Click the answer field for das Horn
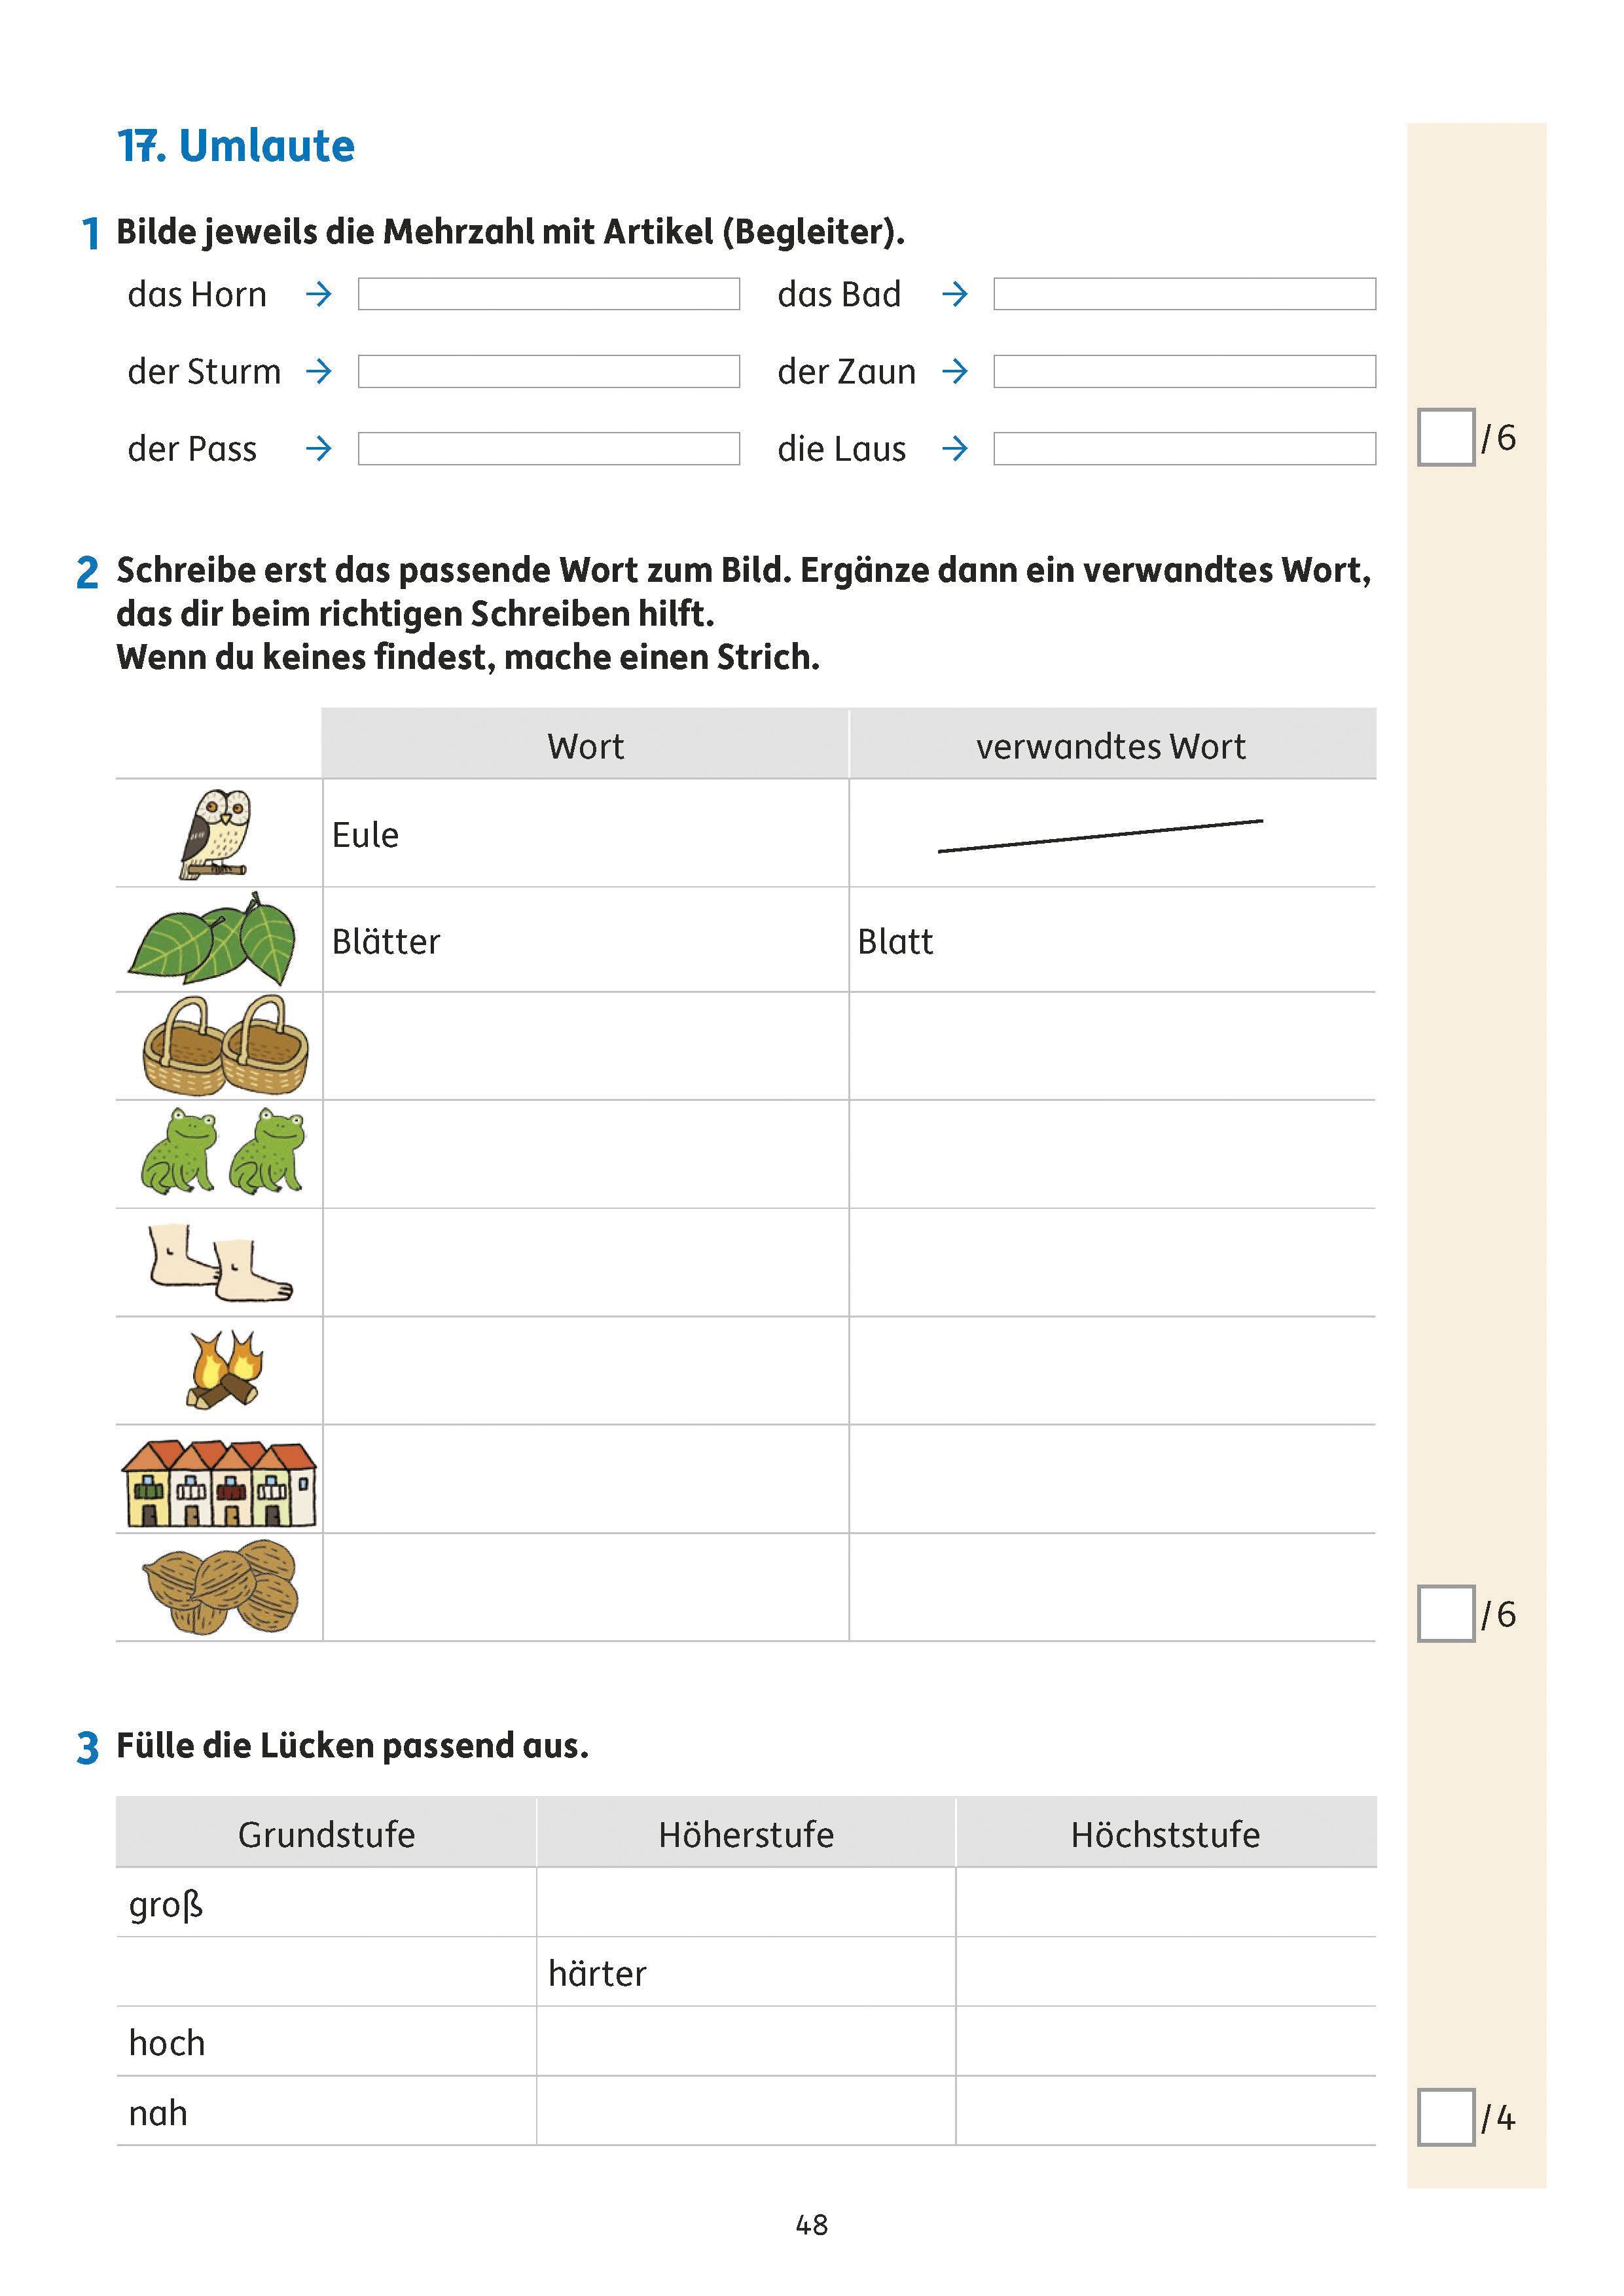This screenshot has width=1624, height=2296. point(548,294)
